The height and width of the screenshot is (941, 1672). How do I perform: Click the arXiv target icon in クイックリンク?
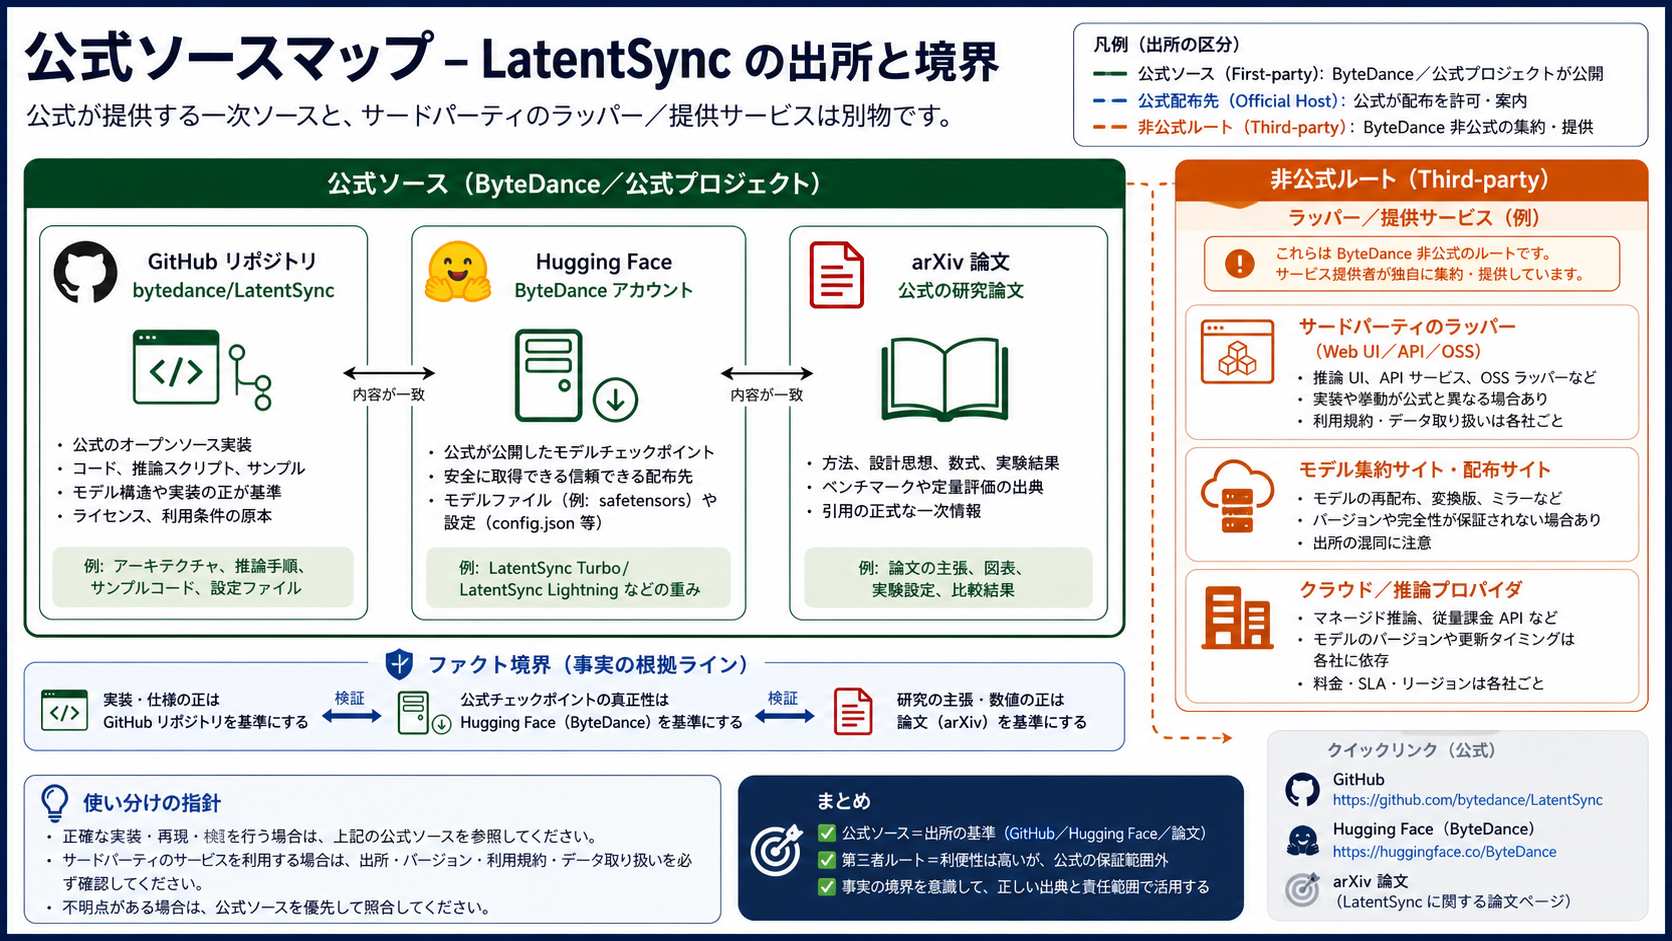tap(1302, 889)
